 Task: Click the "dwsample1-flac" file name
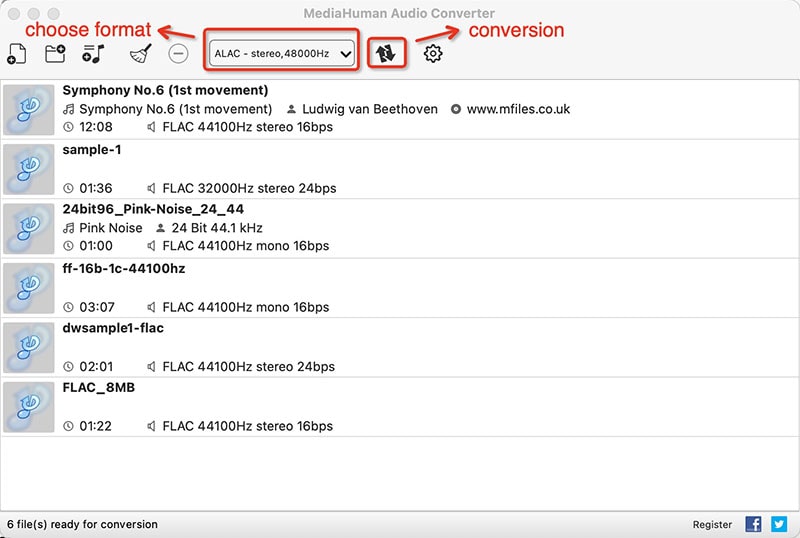click(113, 328)
